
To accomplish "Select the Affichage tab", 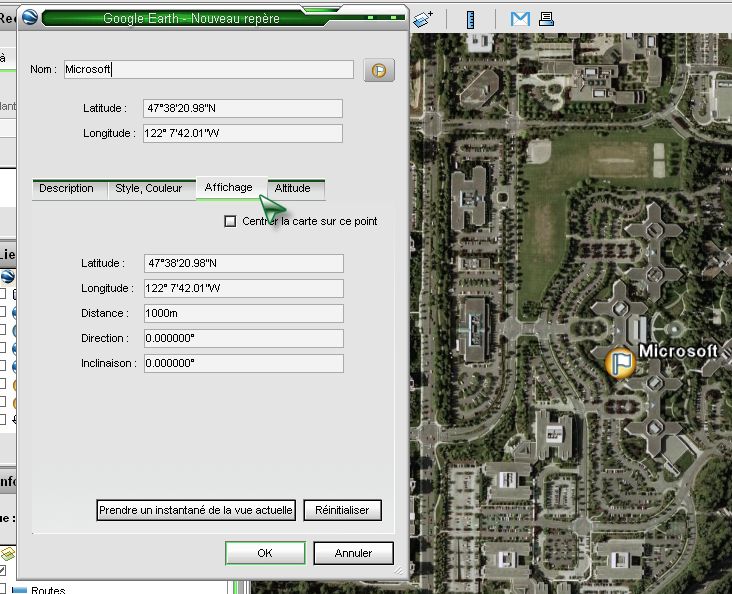I will coord(229,188).
